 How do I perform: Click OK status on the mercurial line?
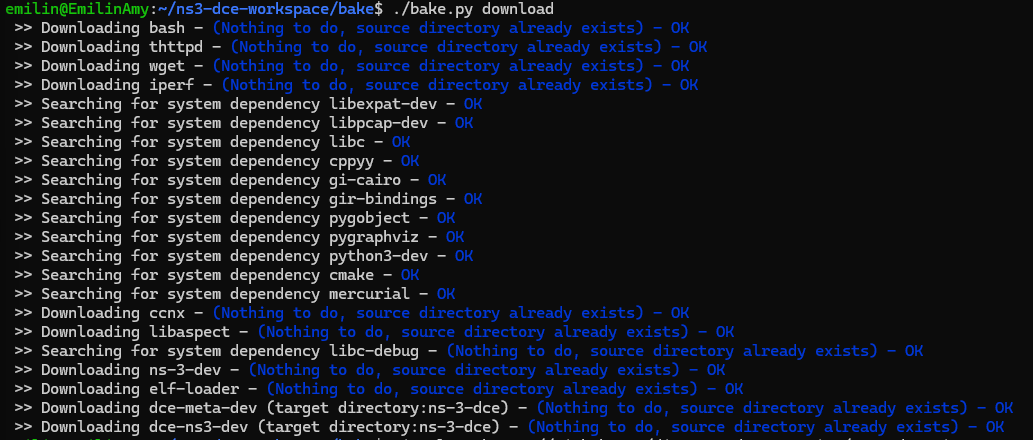[446, 294]
